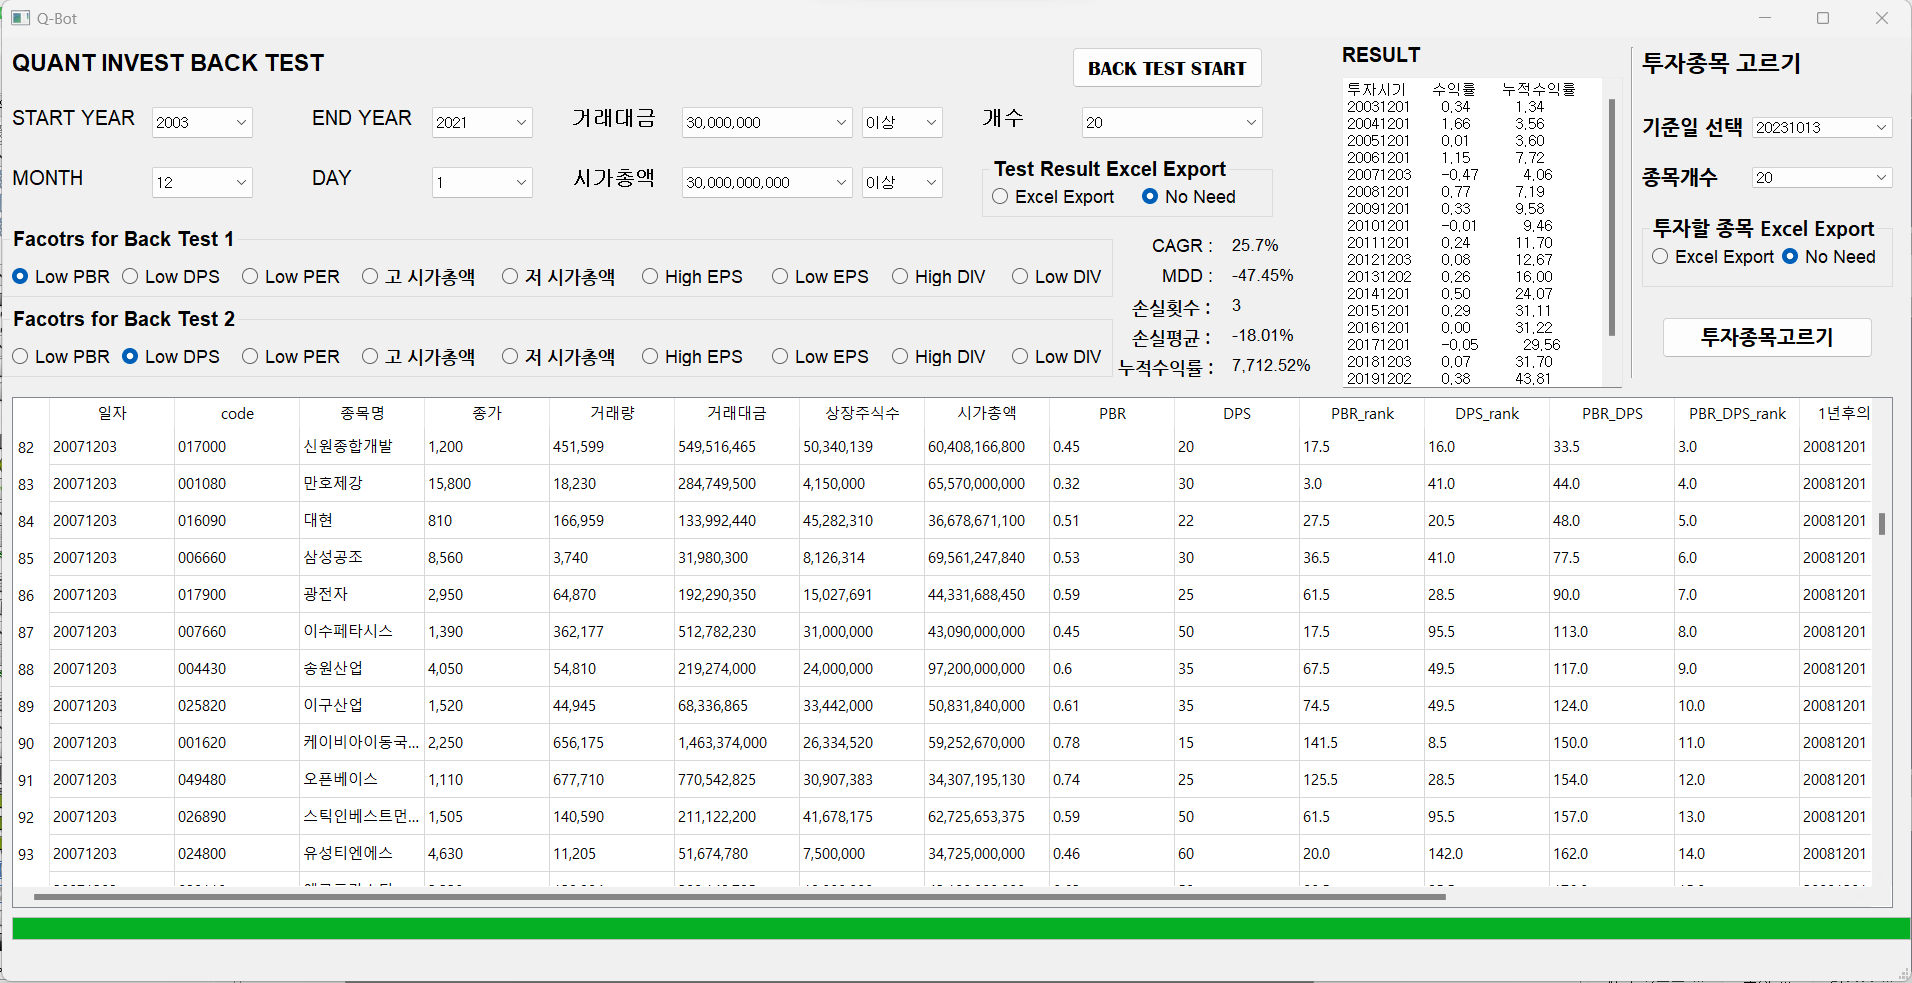Select High EPS in Back Test 2 factors
Image resolution: width=1912 pixels, height=983 pixels.
(x=692, y=357)
